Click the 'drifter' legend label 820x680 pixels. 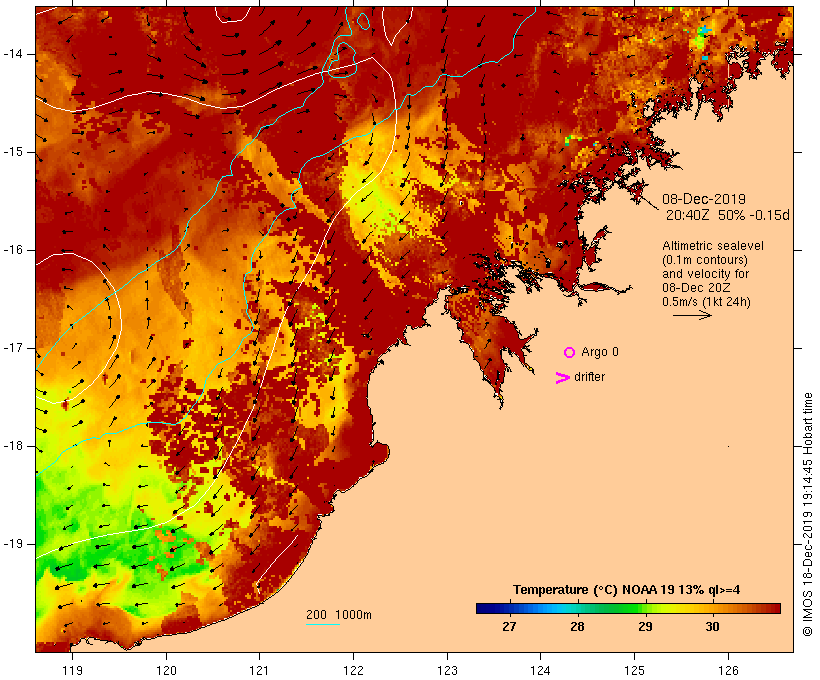589,377
